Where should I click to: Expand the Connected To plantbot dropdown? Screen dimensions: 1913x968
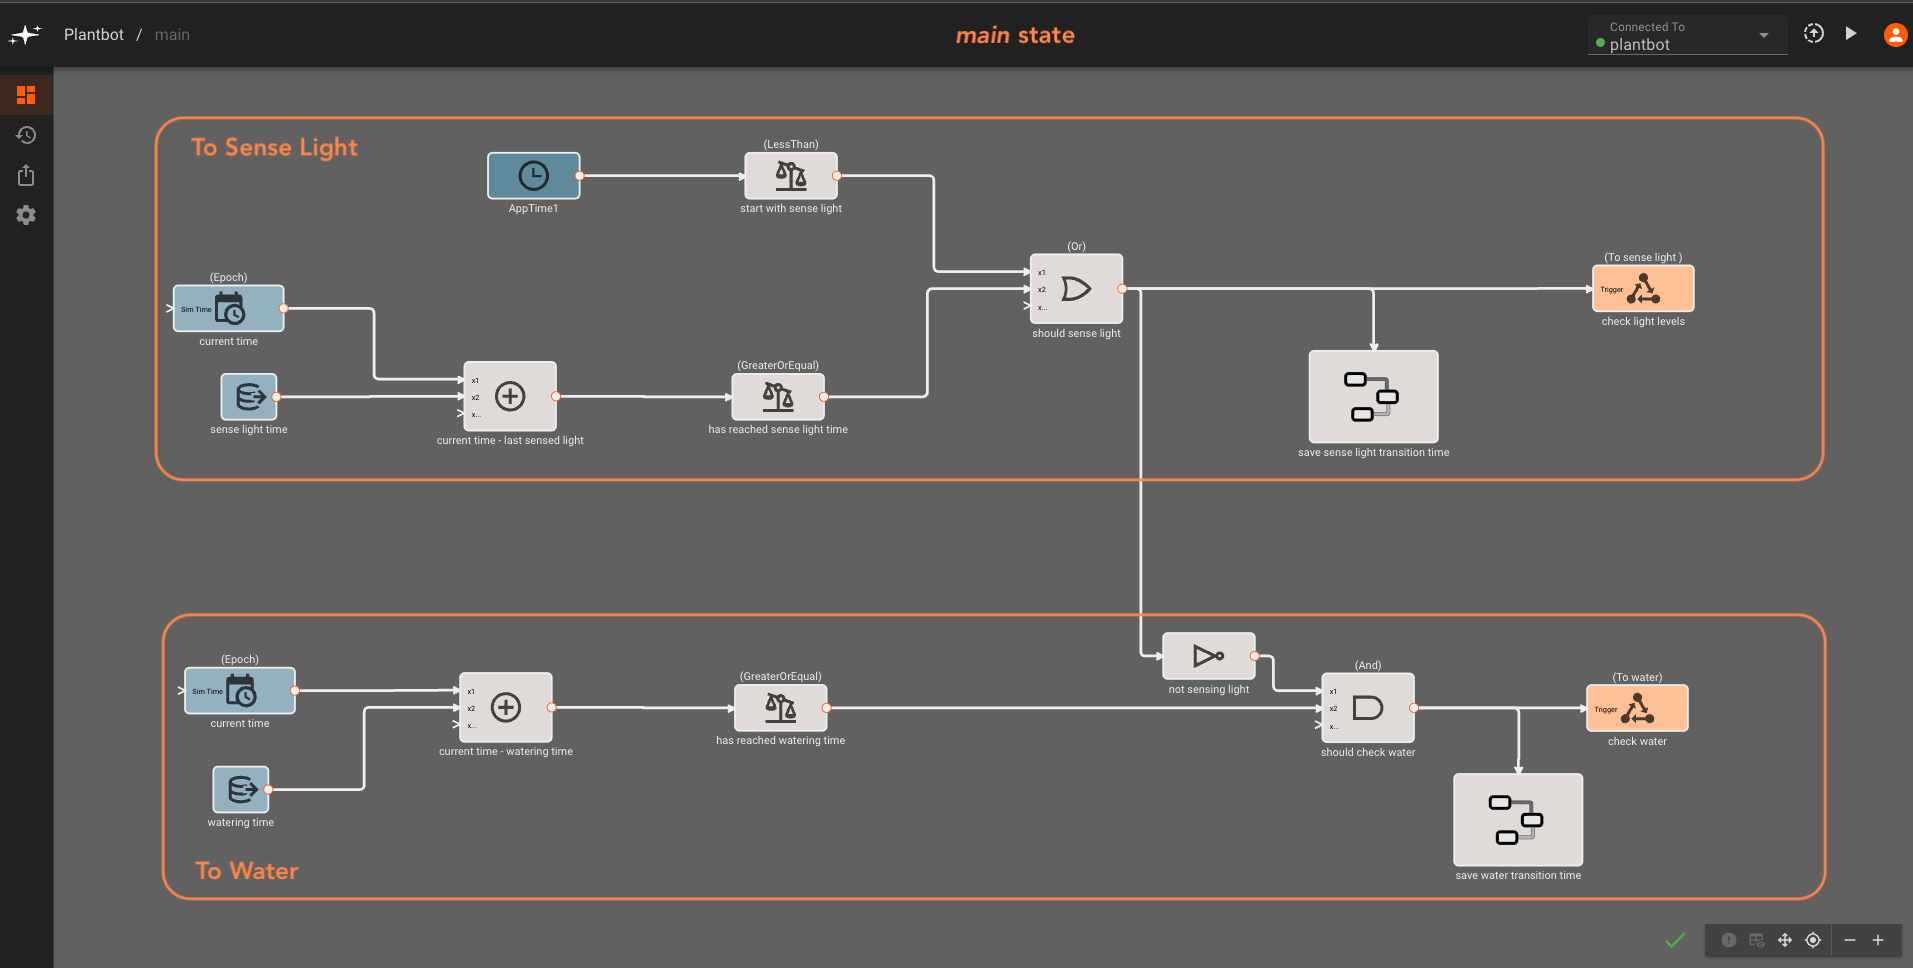pos(1687,36)
